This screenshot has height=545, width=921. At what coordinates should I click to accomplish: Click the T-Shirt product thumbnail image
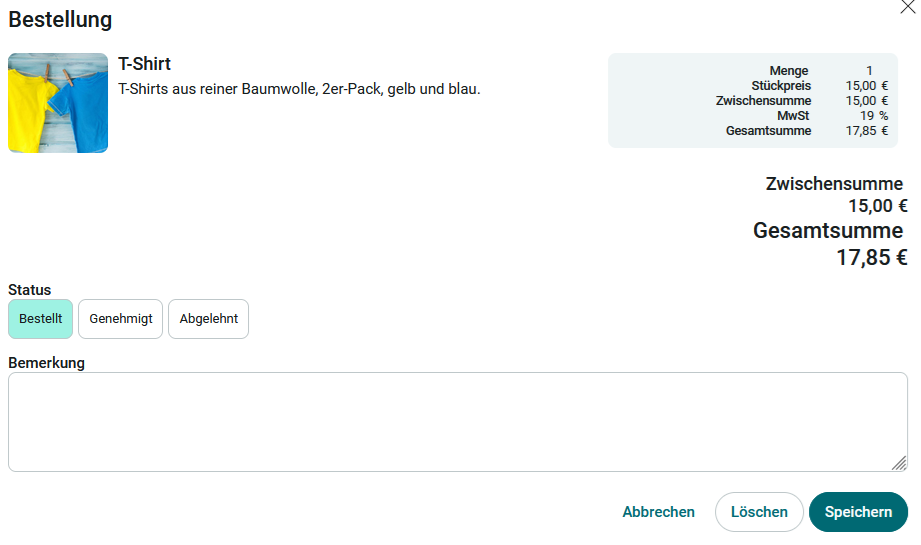pyautogui.click(x=58, y=103)
